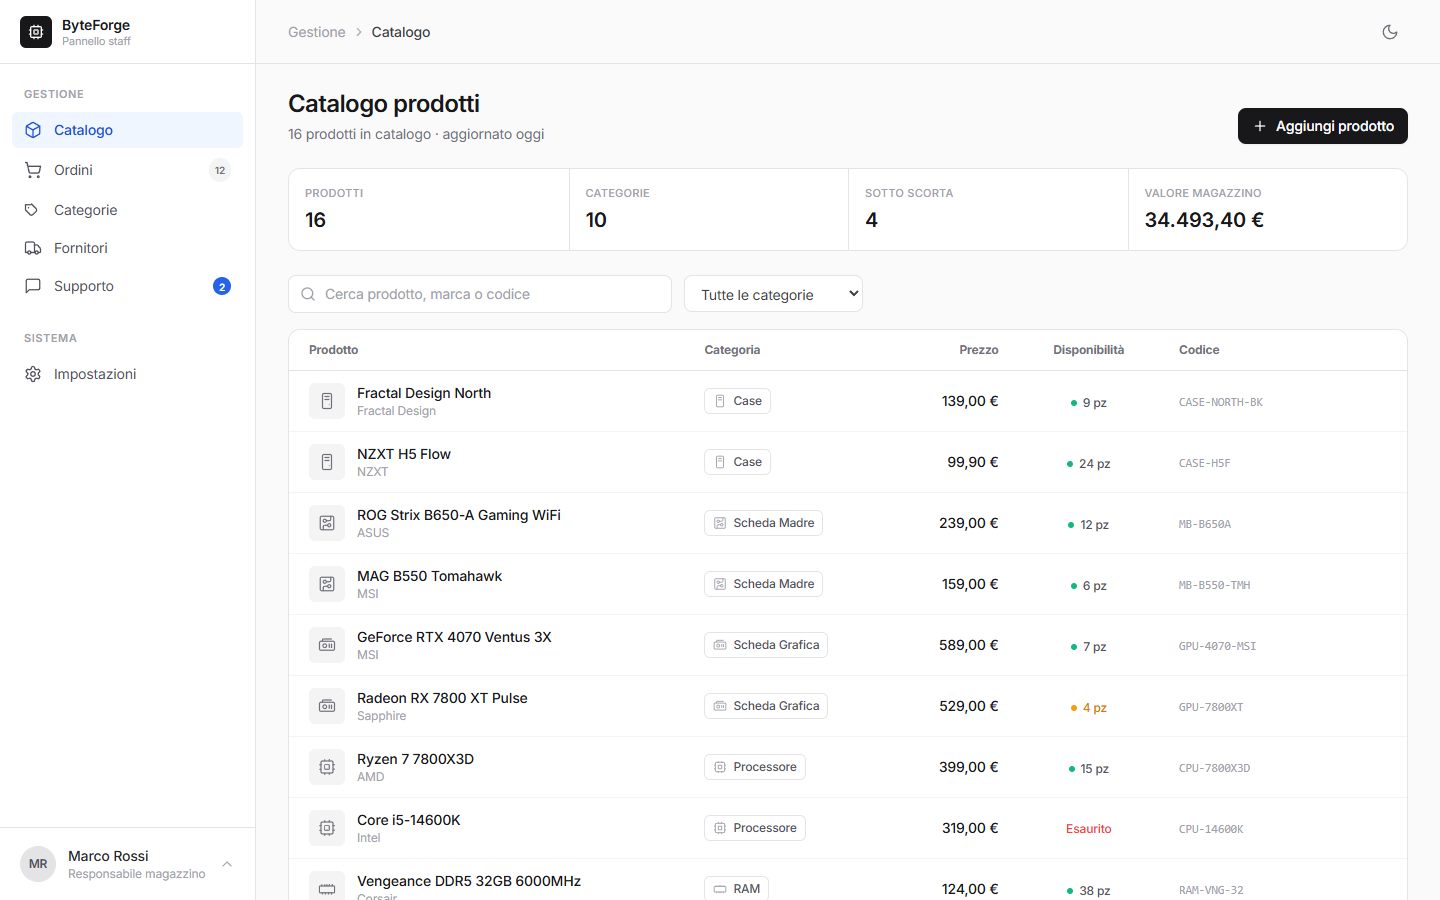Click price 589,00 € for GeForce RTX
The height and width of the screenshot is (900, 1440).
(968, 645)
